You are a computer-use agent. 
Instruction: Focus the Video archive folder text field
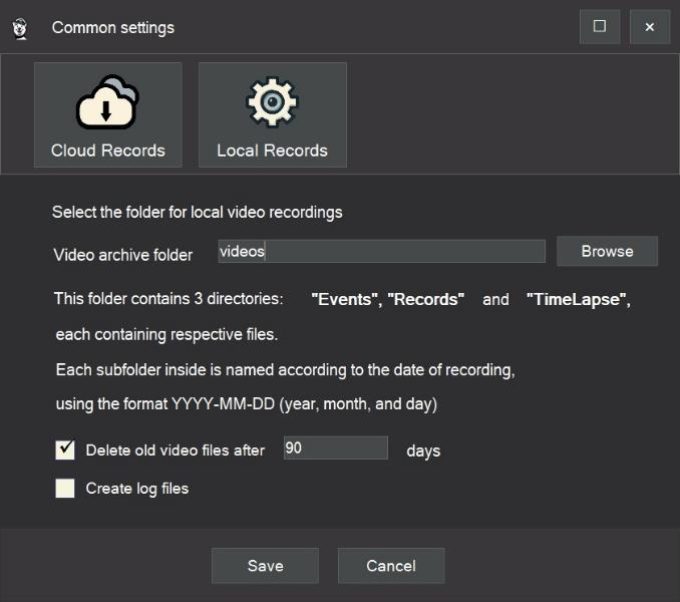click(381, 251)
